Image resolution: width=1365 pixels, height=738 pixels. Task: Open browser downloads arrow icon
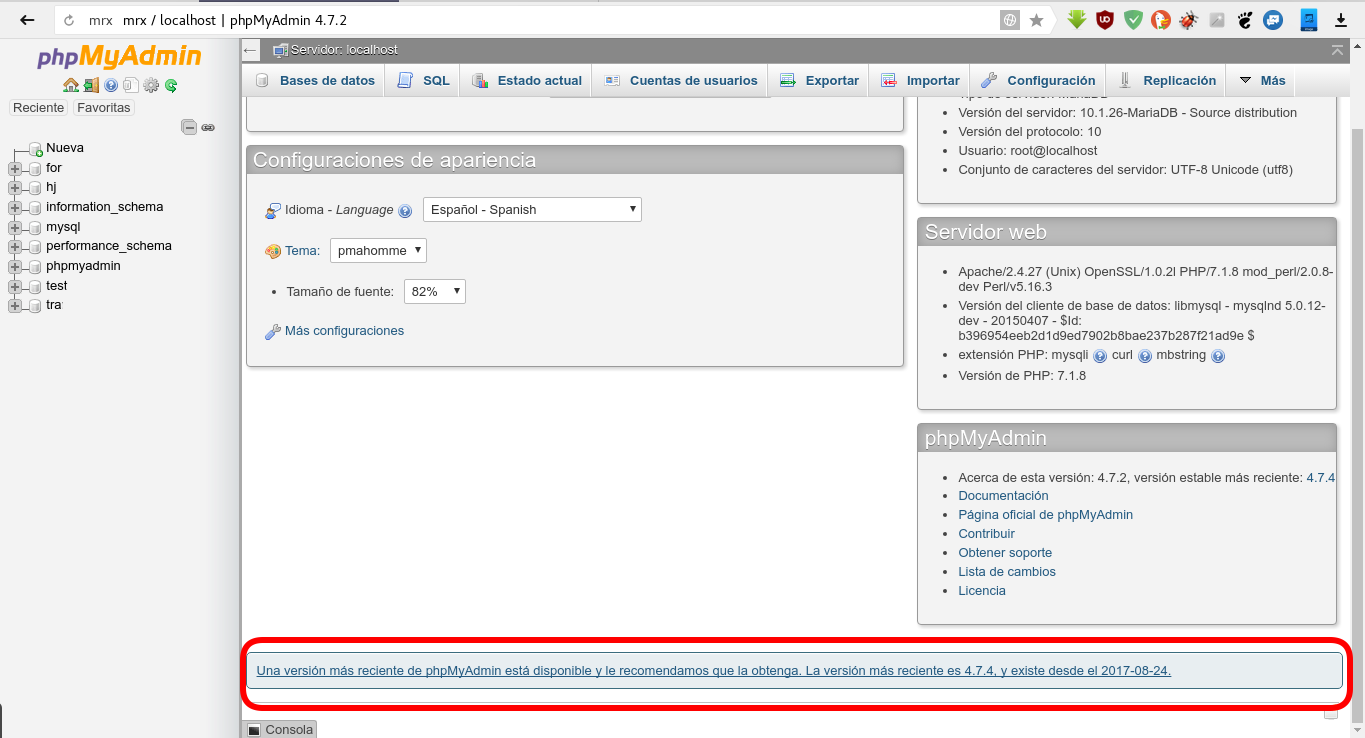tap(1341, 20)
